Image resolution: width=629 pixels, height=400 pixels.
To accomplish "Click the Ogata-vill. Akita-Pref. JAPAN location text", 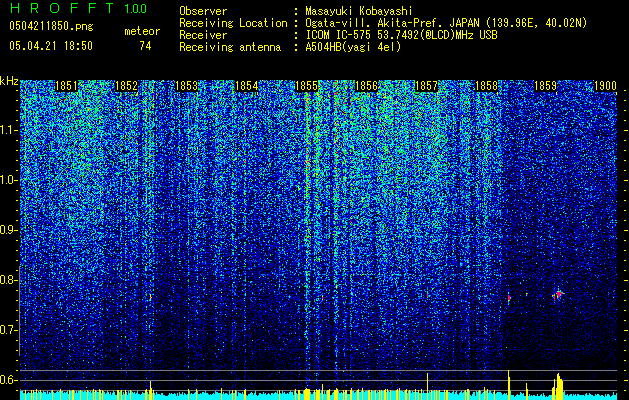I will (x=446, y=23).
